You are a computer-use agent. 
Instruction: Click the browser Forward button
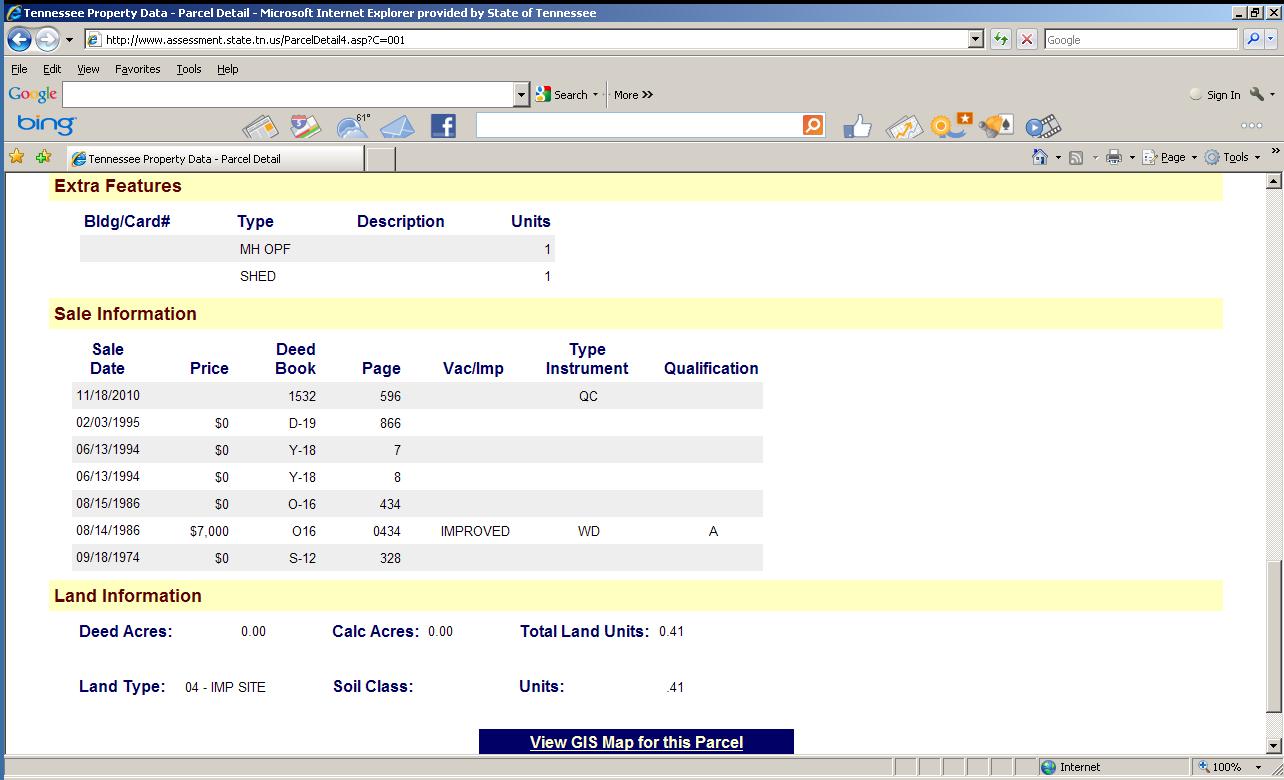[47, 40]
